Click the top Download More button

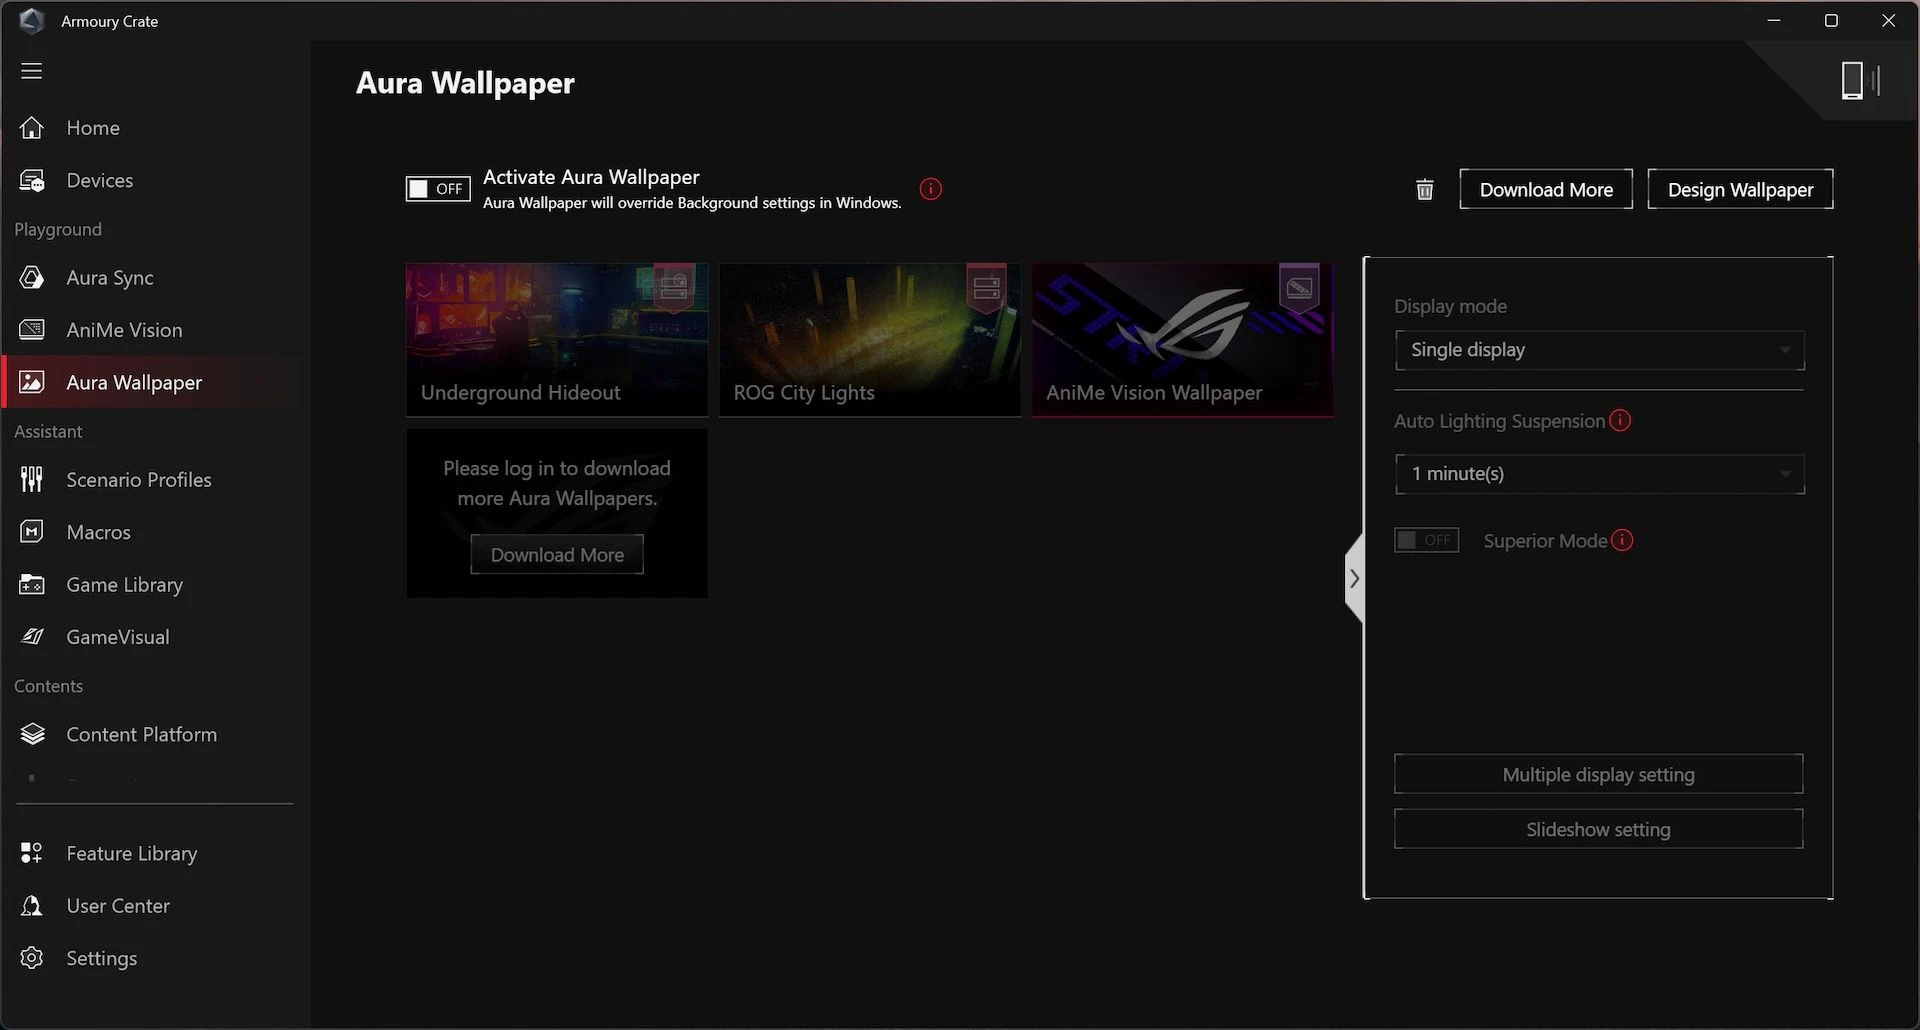click(1546, 190)
